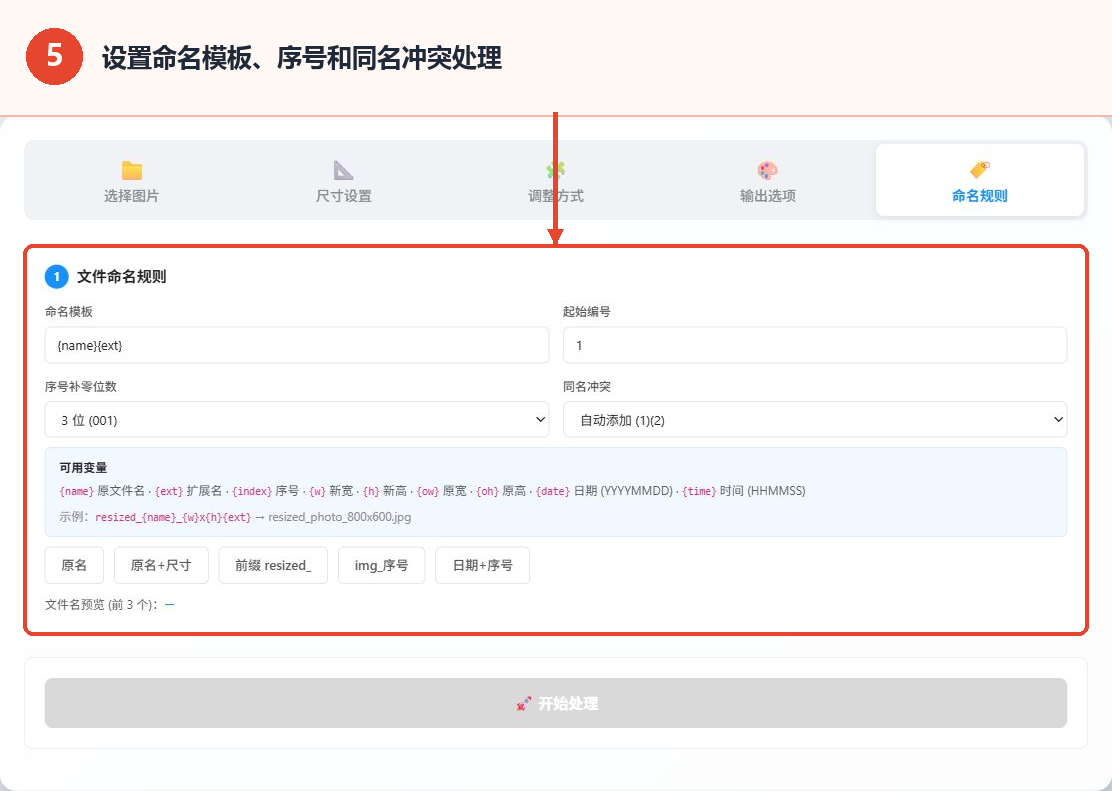Click the 命名模板 label

(69, 311)
